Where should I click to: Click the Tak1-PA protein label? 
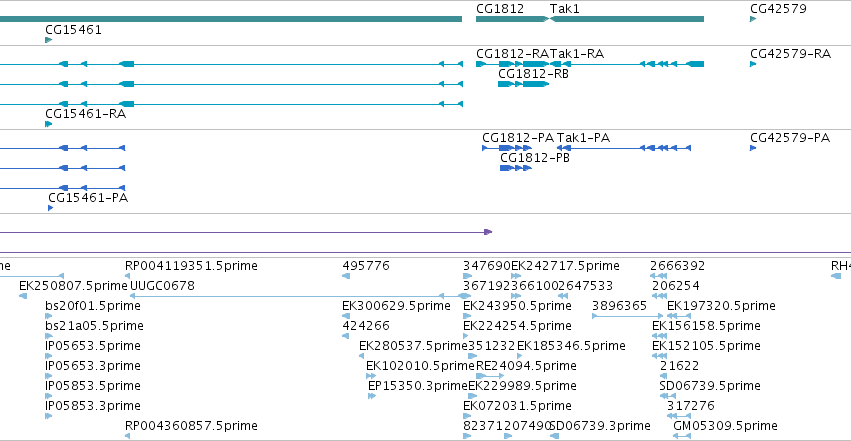click(x=583, y=138)
